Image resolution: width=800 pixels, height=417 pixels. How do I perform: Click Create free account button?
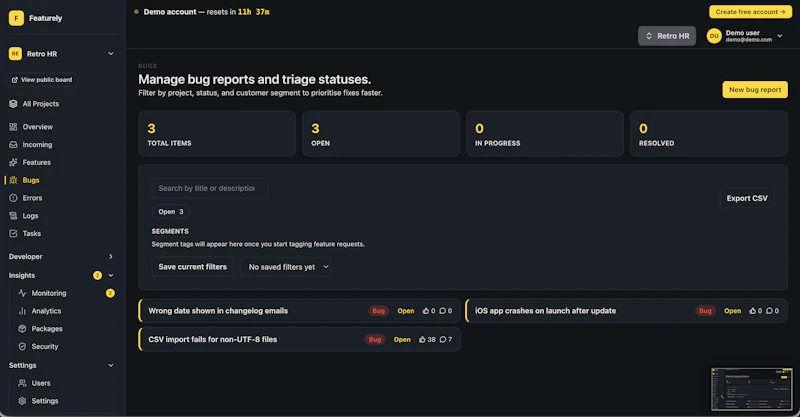(750, 12)
